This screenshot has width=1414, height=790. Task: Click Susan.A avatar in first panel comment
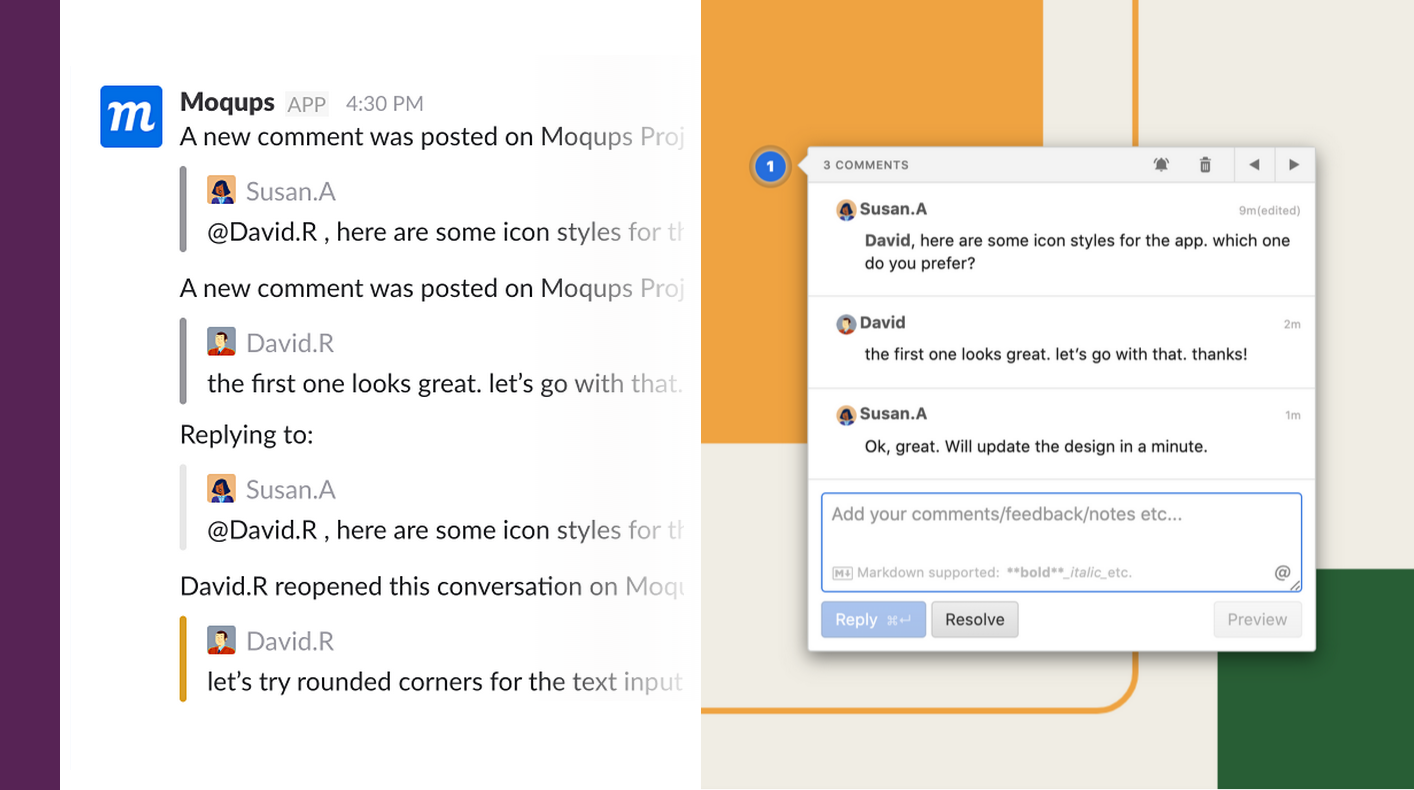(x=846, y=210)
